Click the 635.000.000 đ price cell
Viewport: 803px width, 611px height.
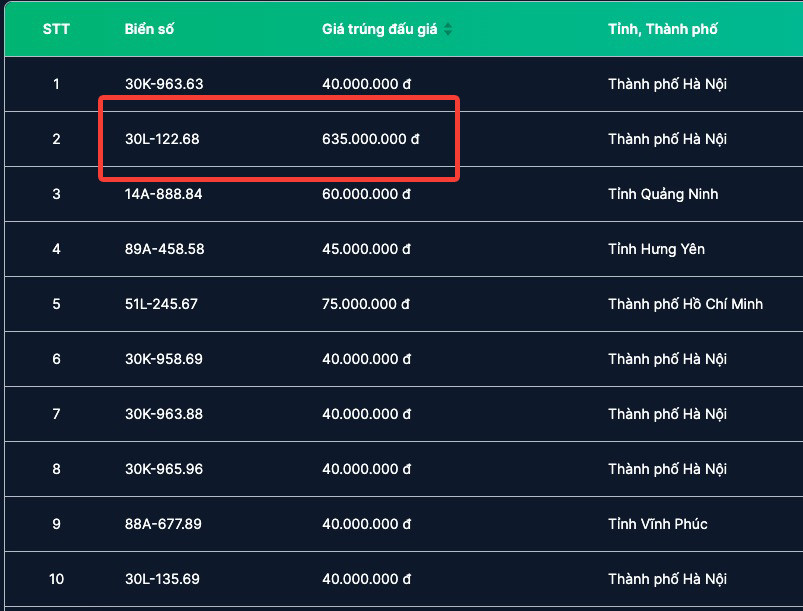pos(370,139)
